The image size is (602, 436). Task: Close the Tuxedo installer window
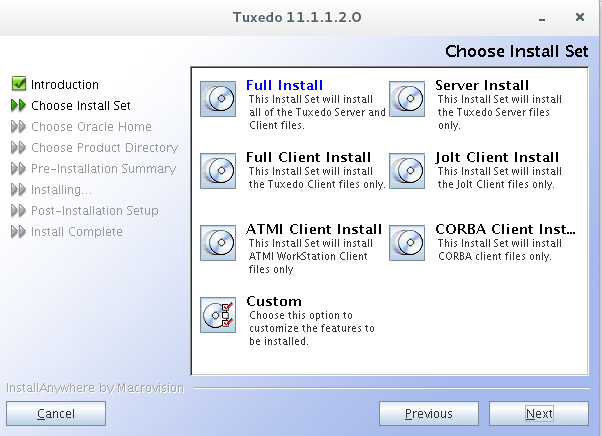(580, 17)
